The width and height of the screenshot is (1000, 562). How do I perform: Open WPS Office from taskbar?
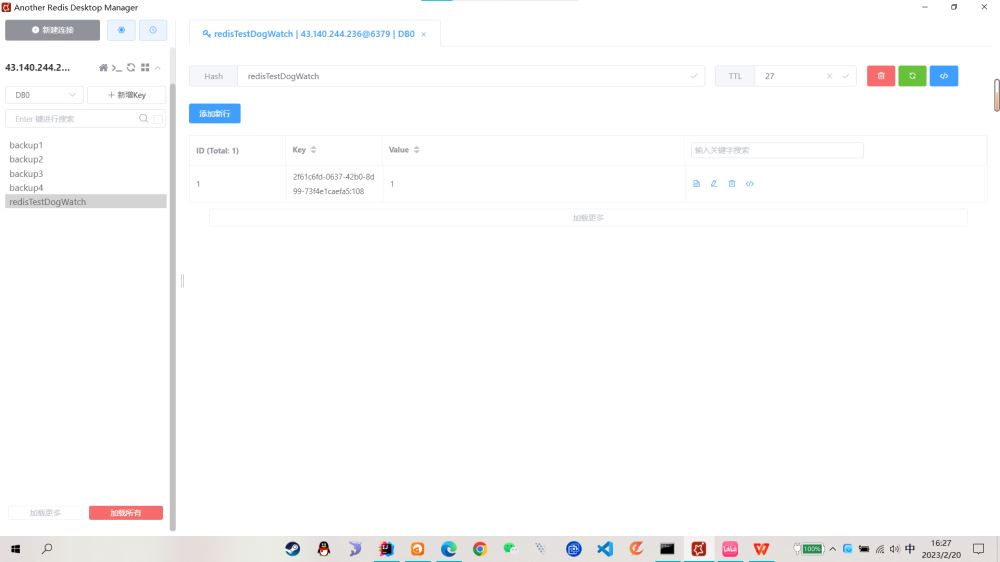[761, 549]
